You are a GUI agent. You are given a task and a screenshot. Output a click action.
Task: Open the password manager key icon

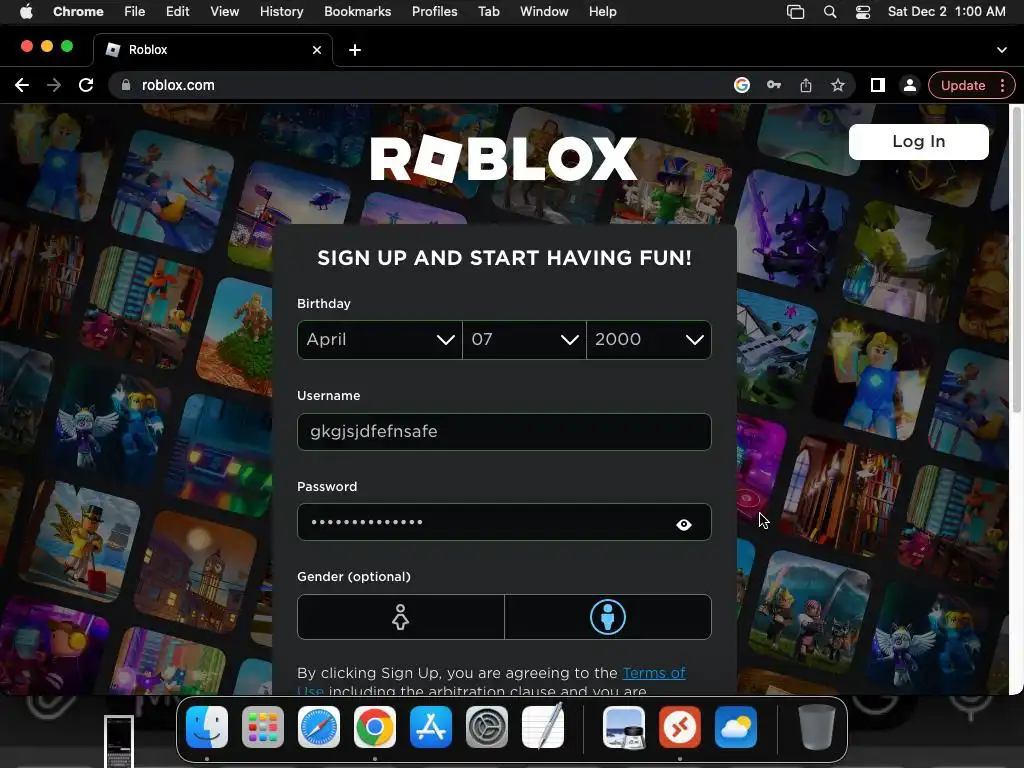point(774,86)
